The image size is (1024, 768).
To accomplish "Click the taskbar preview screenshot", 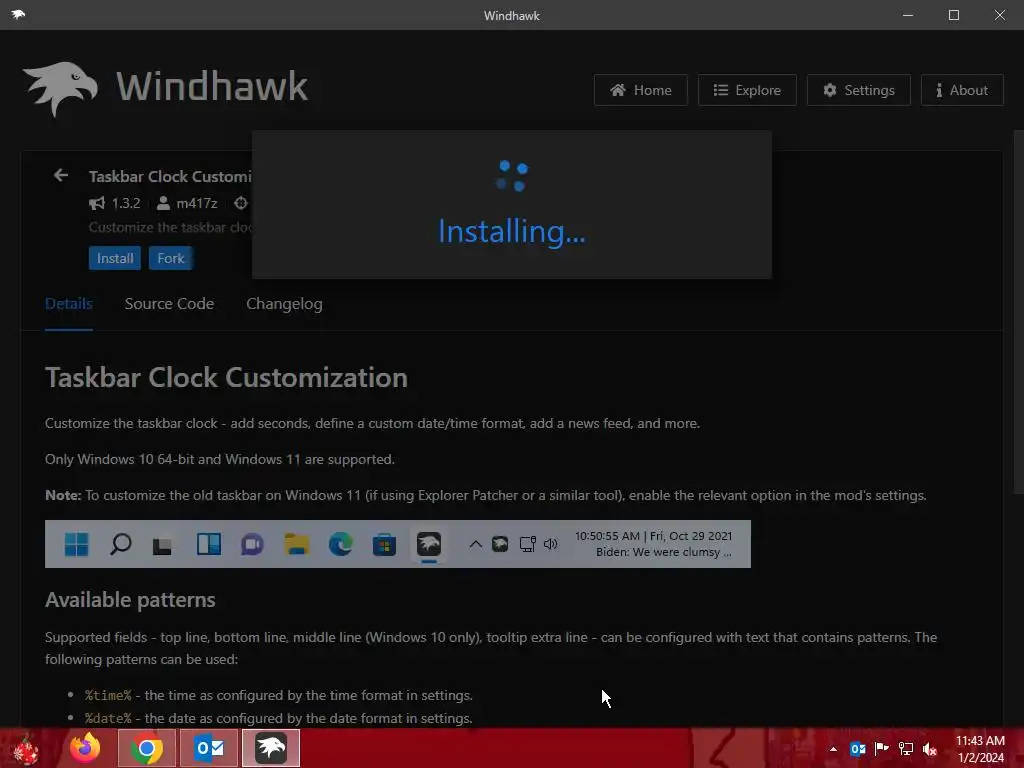I will click(398, 544).
